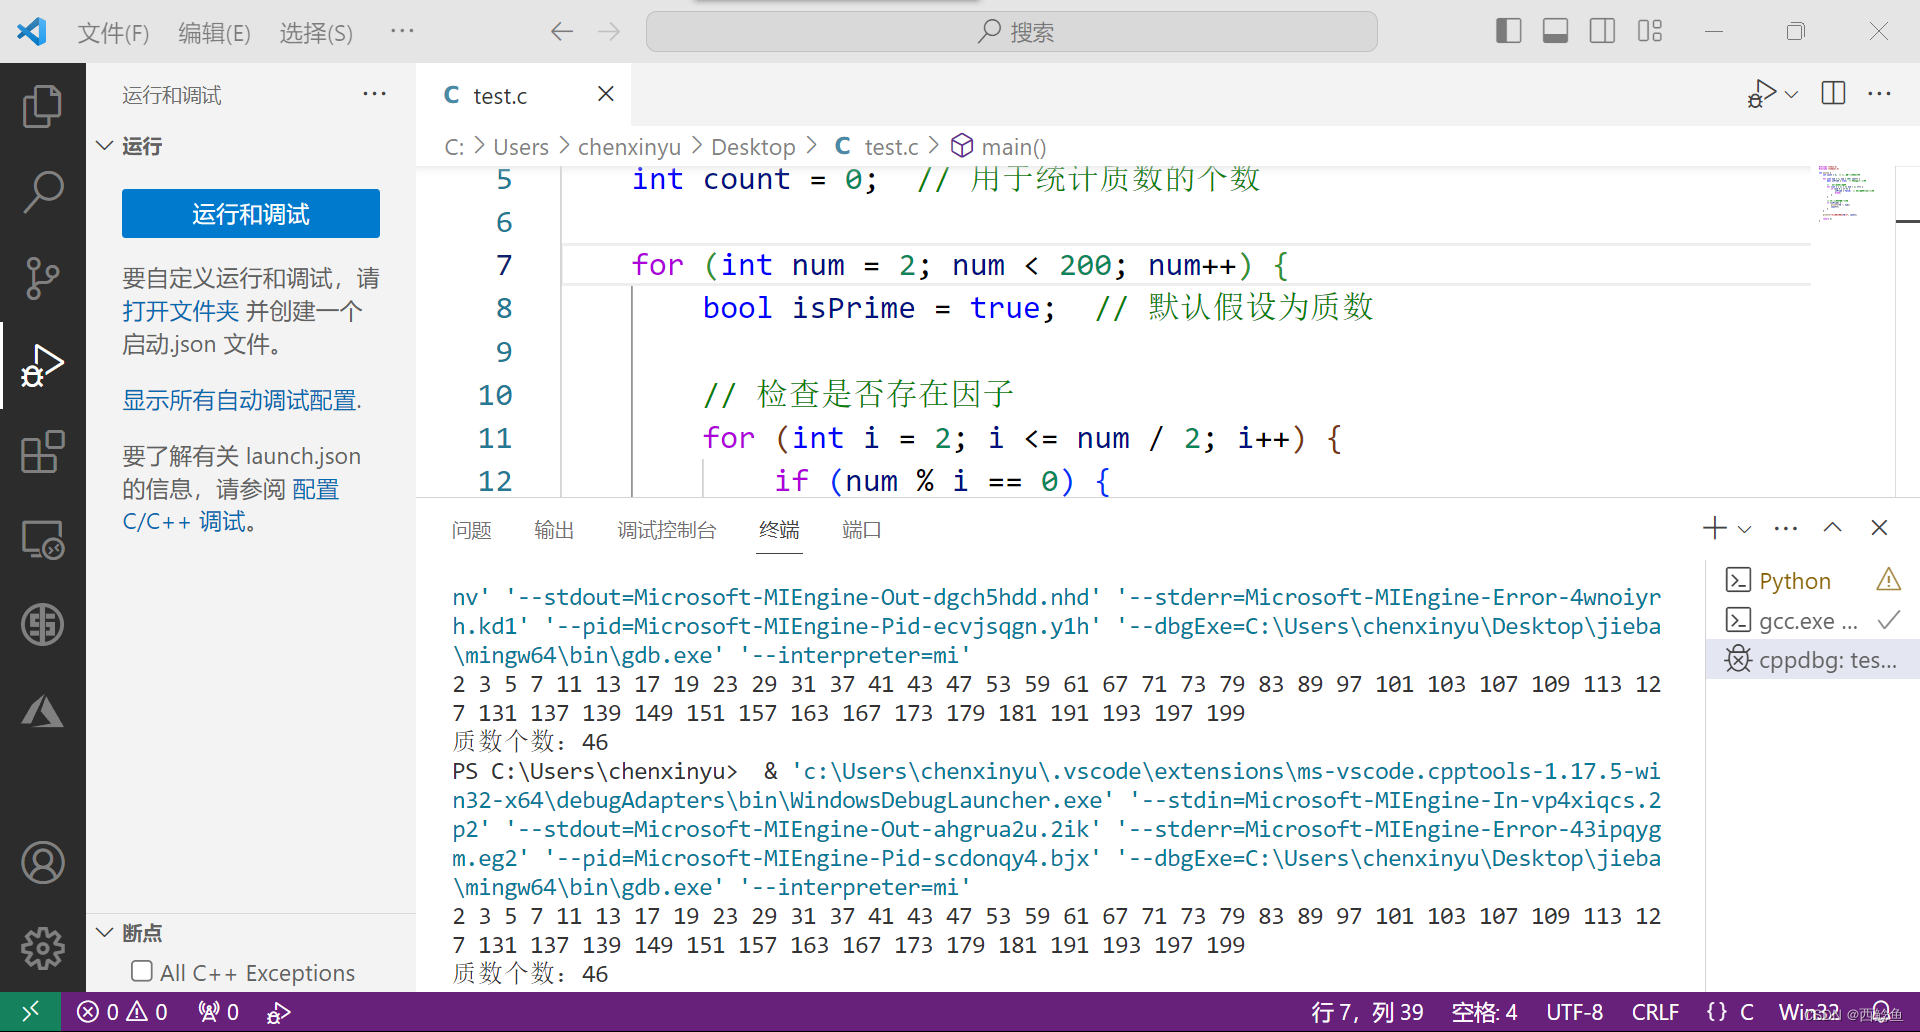The height and width of the screenshot is (1032, 1920).
Task: Create a new terminal with plus icon
Action: pyautogui.click(x=1714, y=528)
